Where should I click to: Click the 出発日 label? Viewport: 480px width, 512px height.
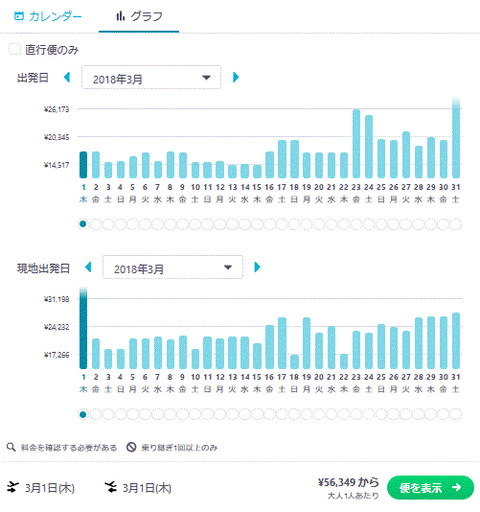tap(33, 78)
